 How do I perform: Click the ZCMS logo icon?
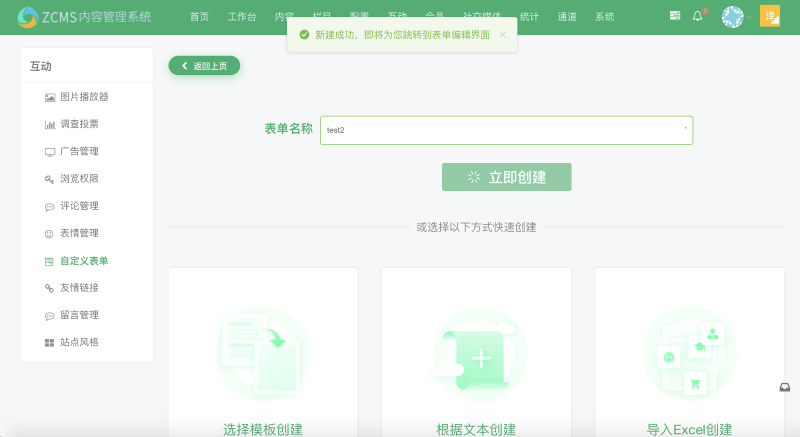(28, 17)
